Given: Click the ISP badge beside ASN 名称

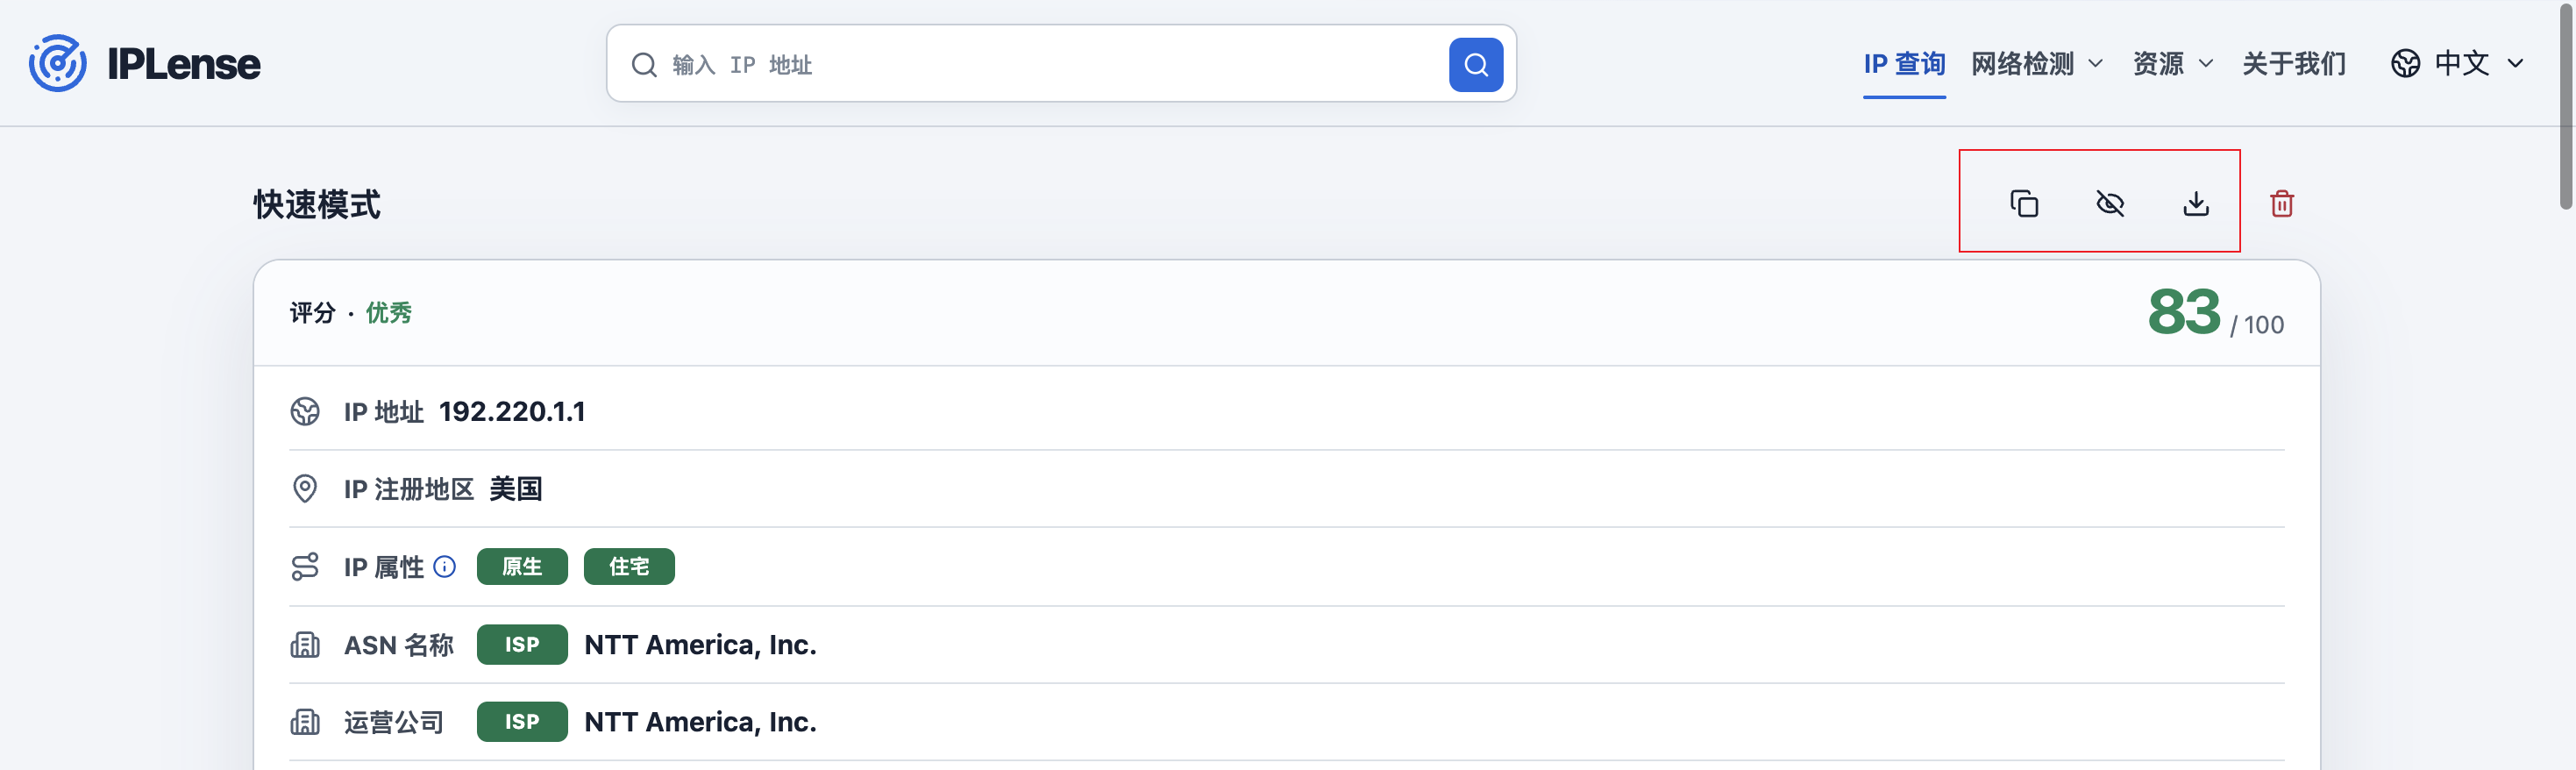Looking at the screenshot, I should click(x=522, y=645).
